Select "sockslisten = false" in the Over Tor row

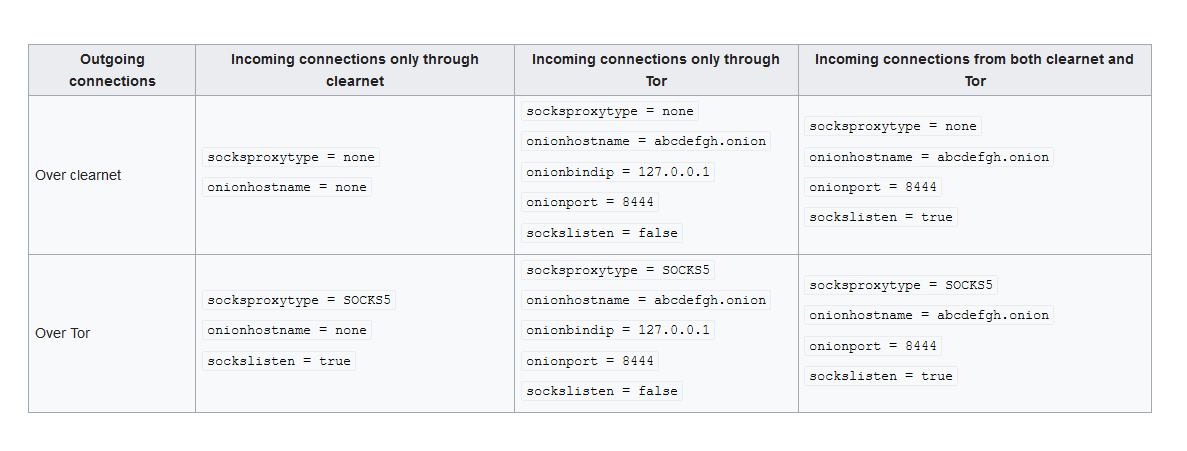coord(602,390)
